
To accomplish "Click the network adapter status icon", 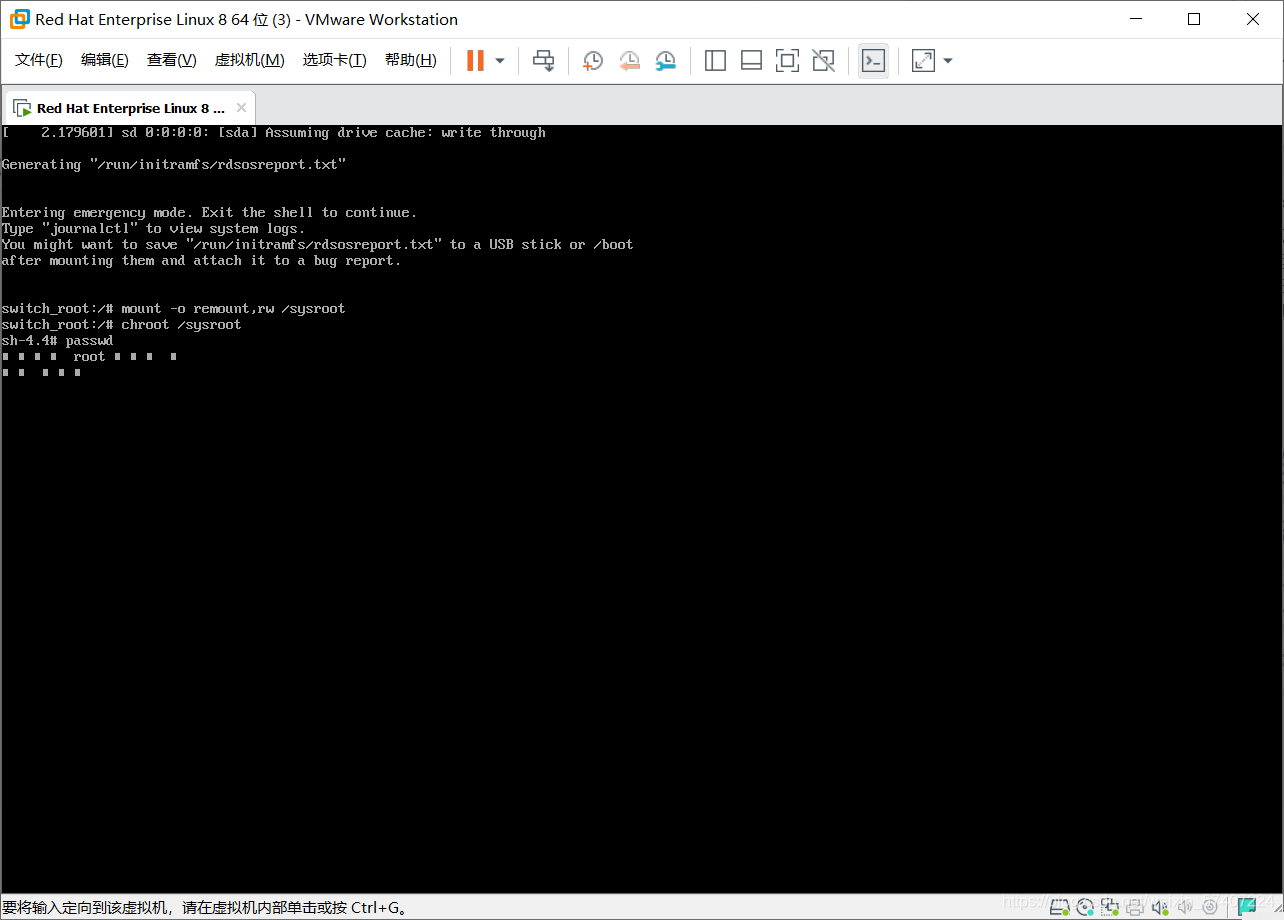I will (x=1110, y=907).
